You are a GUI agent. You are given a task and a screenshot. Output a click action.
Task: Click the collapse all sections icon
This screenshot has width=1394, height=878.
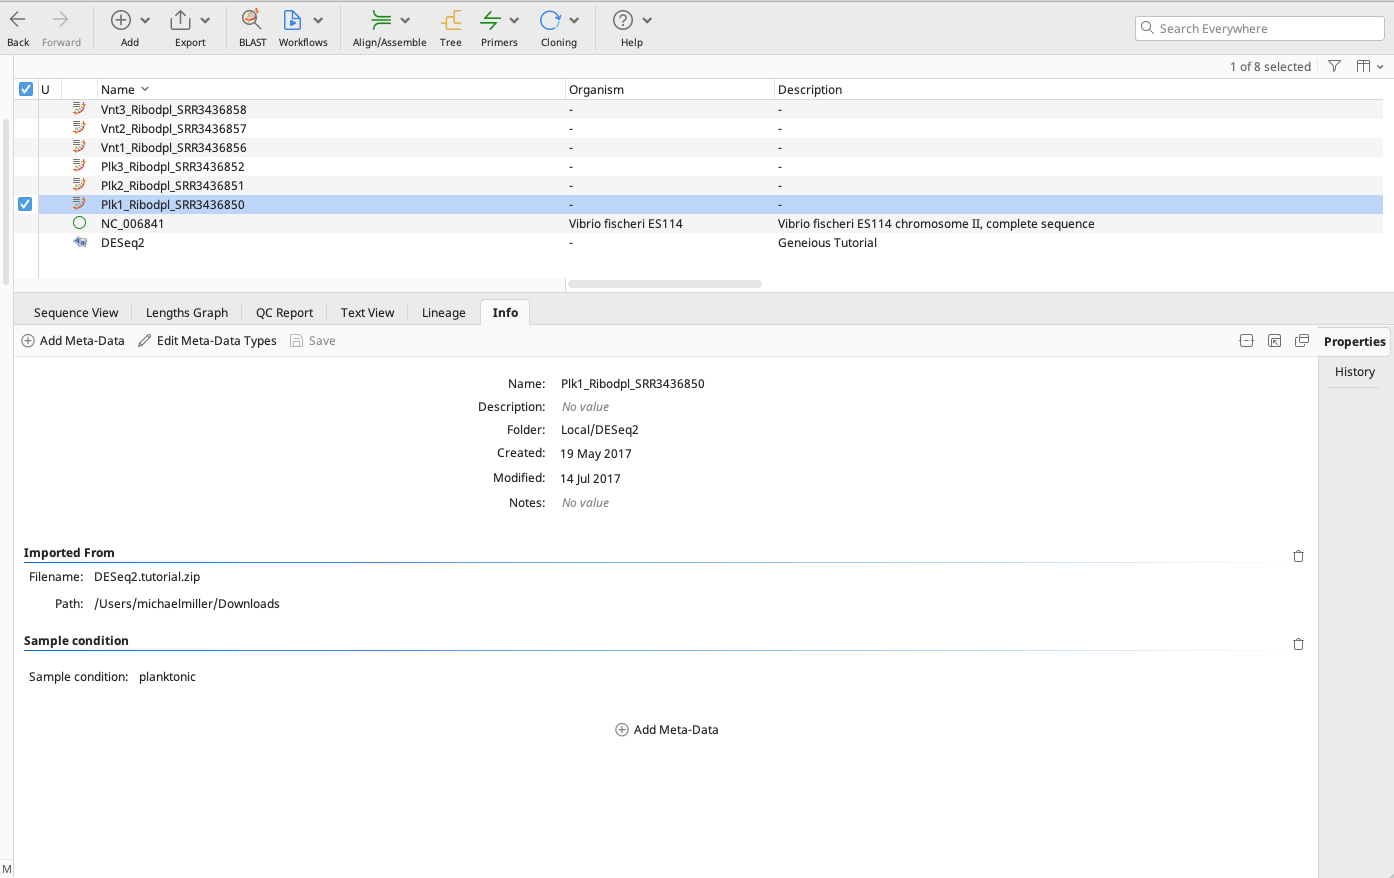1246,341
